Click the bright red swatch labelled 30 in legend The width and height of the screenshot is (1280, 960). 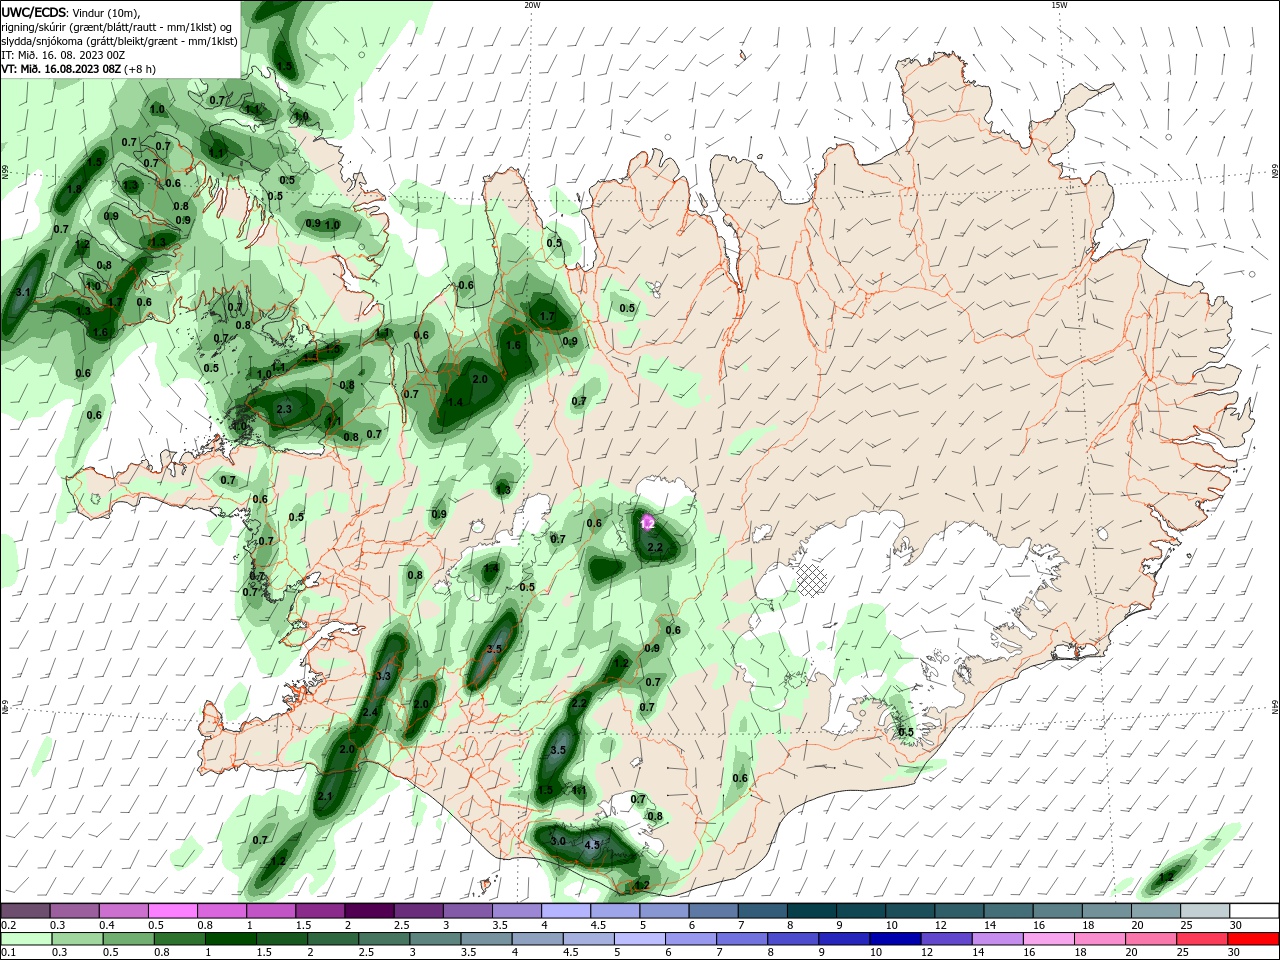[x=1254, y=939]
